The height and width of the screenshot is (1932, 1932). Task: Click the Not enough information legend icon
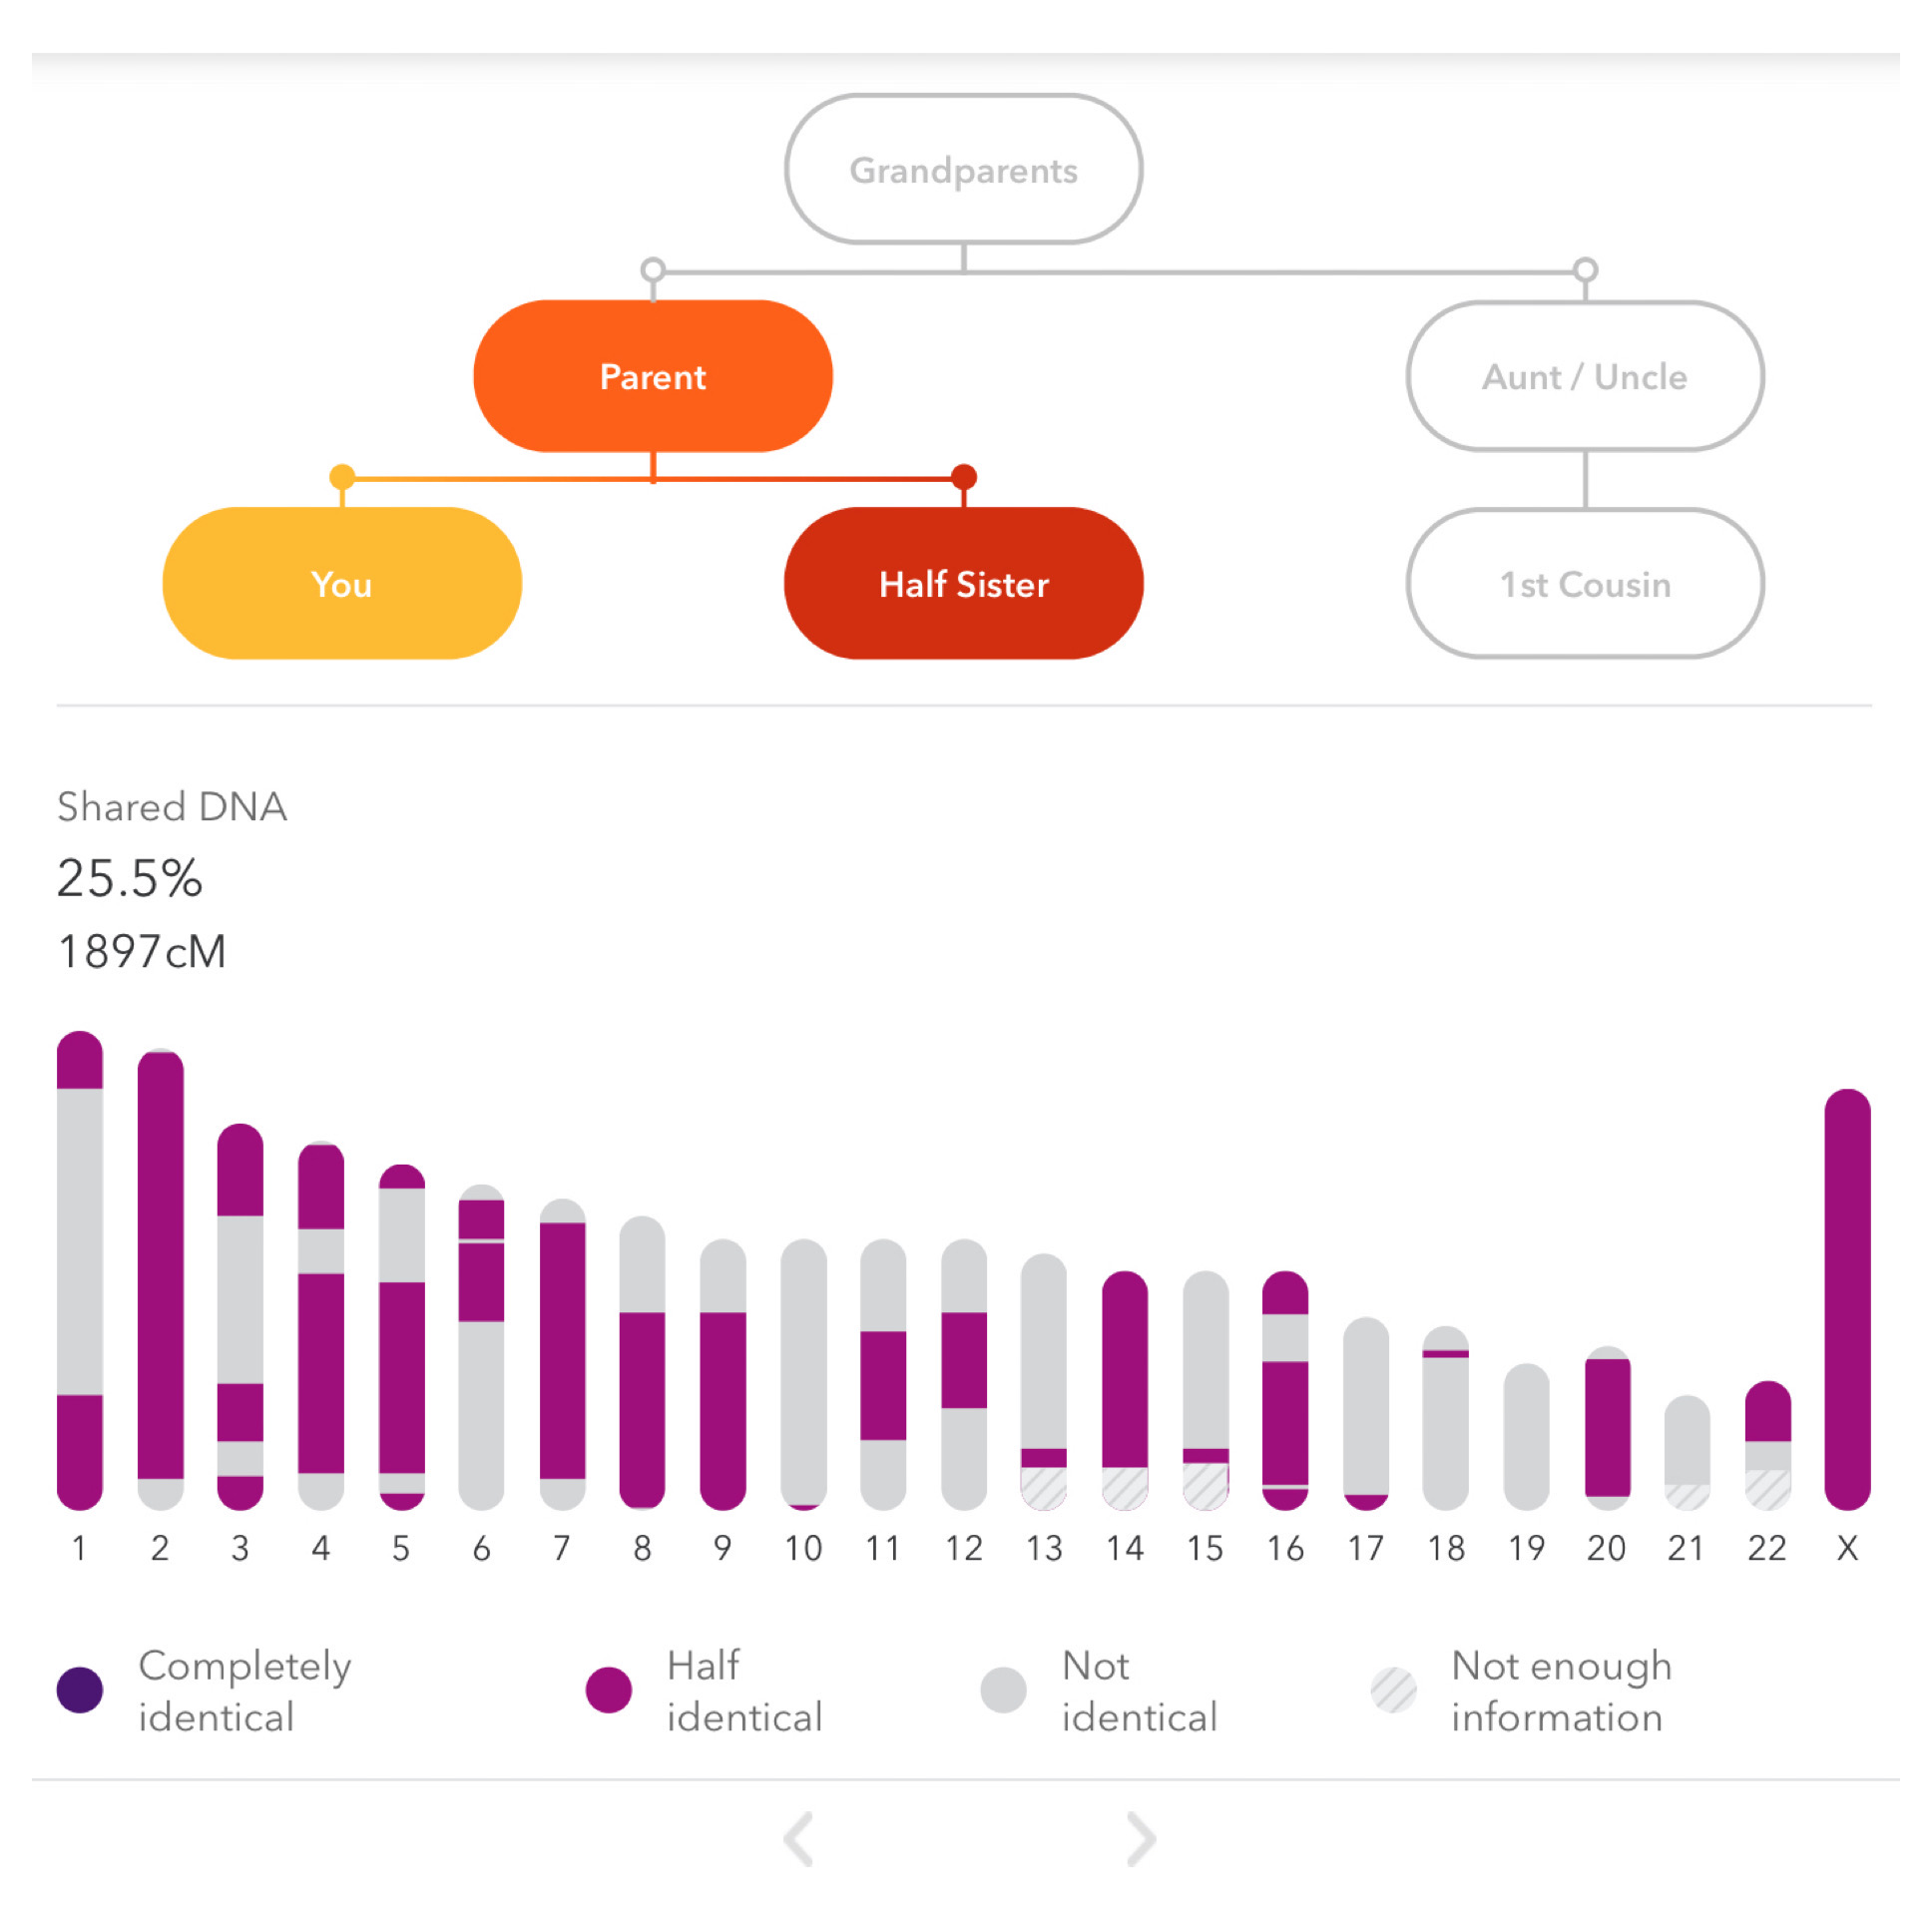click(x=1393, y=1690)
